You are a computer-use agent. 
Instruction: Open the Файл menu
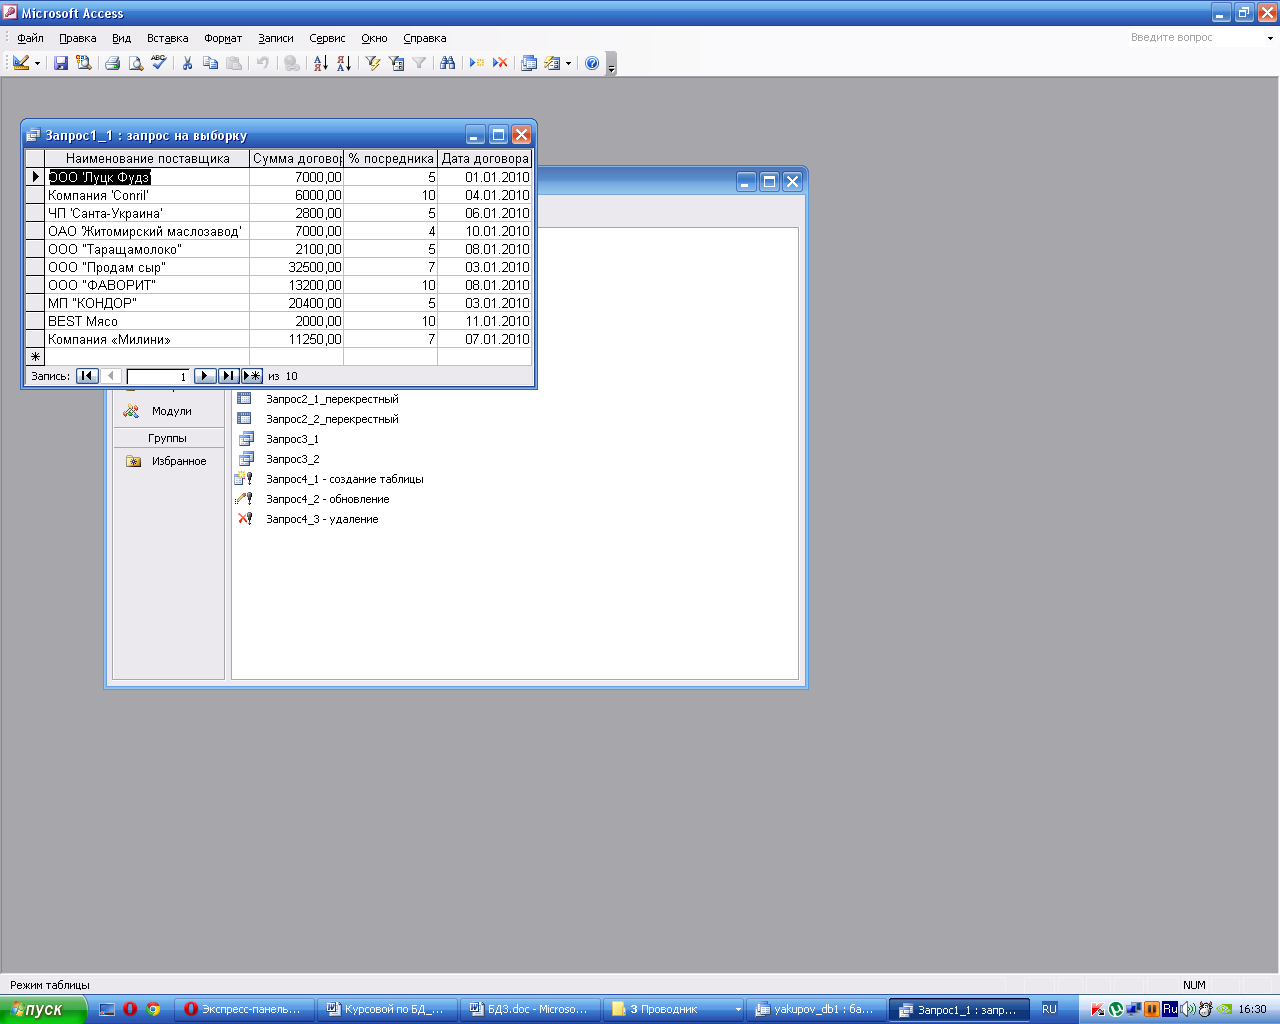[30, 38]
